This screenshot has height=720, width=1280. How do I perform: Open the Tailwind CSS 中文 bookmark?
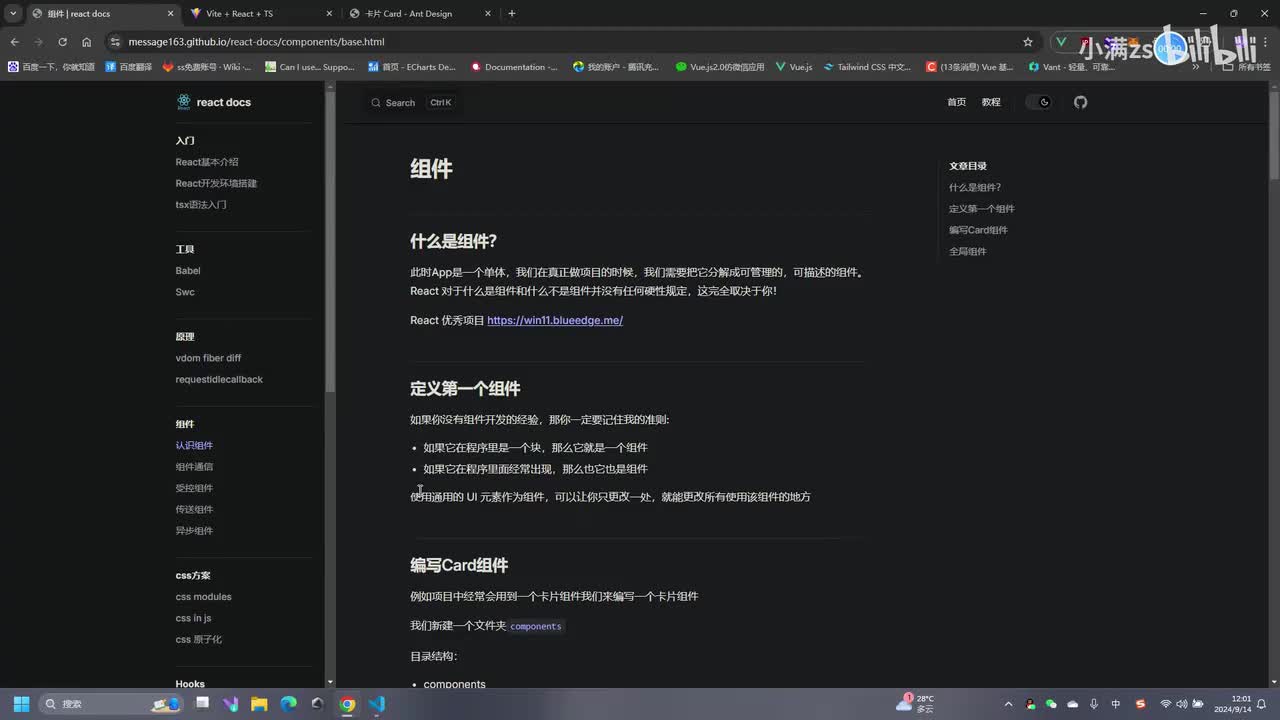tap(867, 67)
